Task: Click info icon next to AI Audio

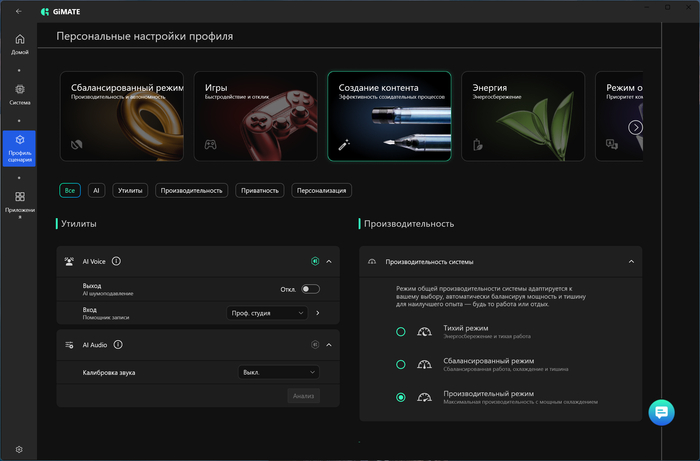Action: point(118,344)
